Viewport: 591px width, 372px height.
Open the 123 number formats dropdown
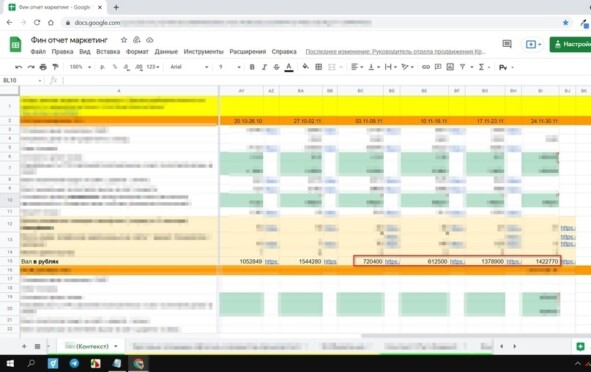click(x=153, y=67)
